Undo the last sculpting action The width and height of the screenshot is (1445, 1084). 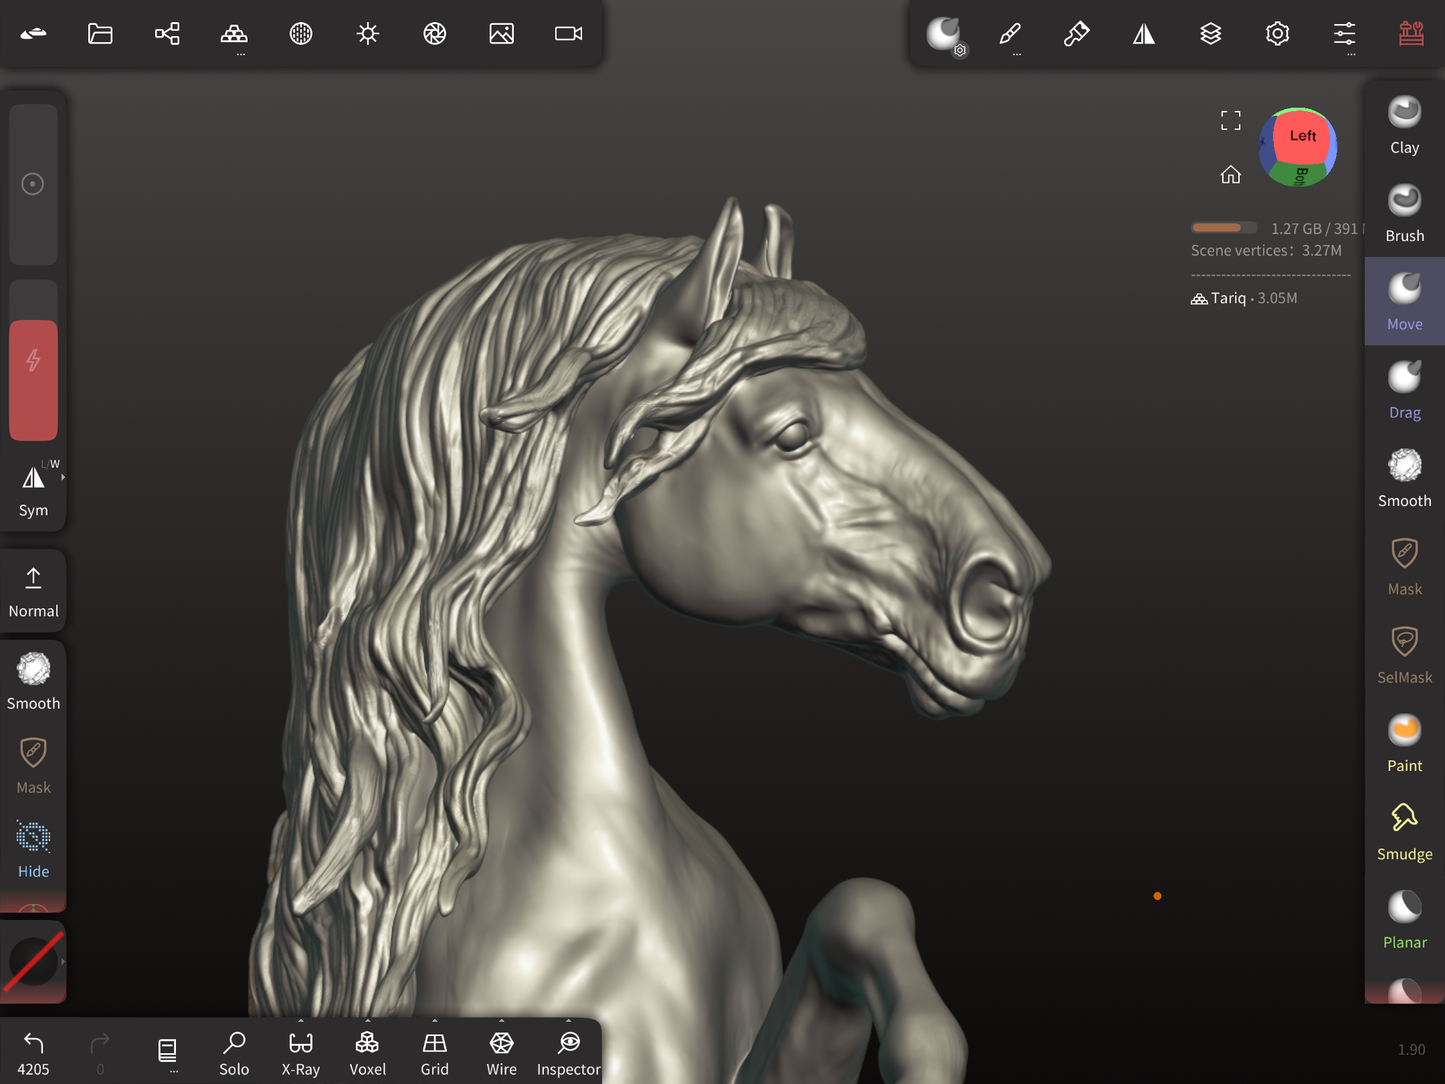[33, 1052]
